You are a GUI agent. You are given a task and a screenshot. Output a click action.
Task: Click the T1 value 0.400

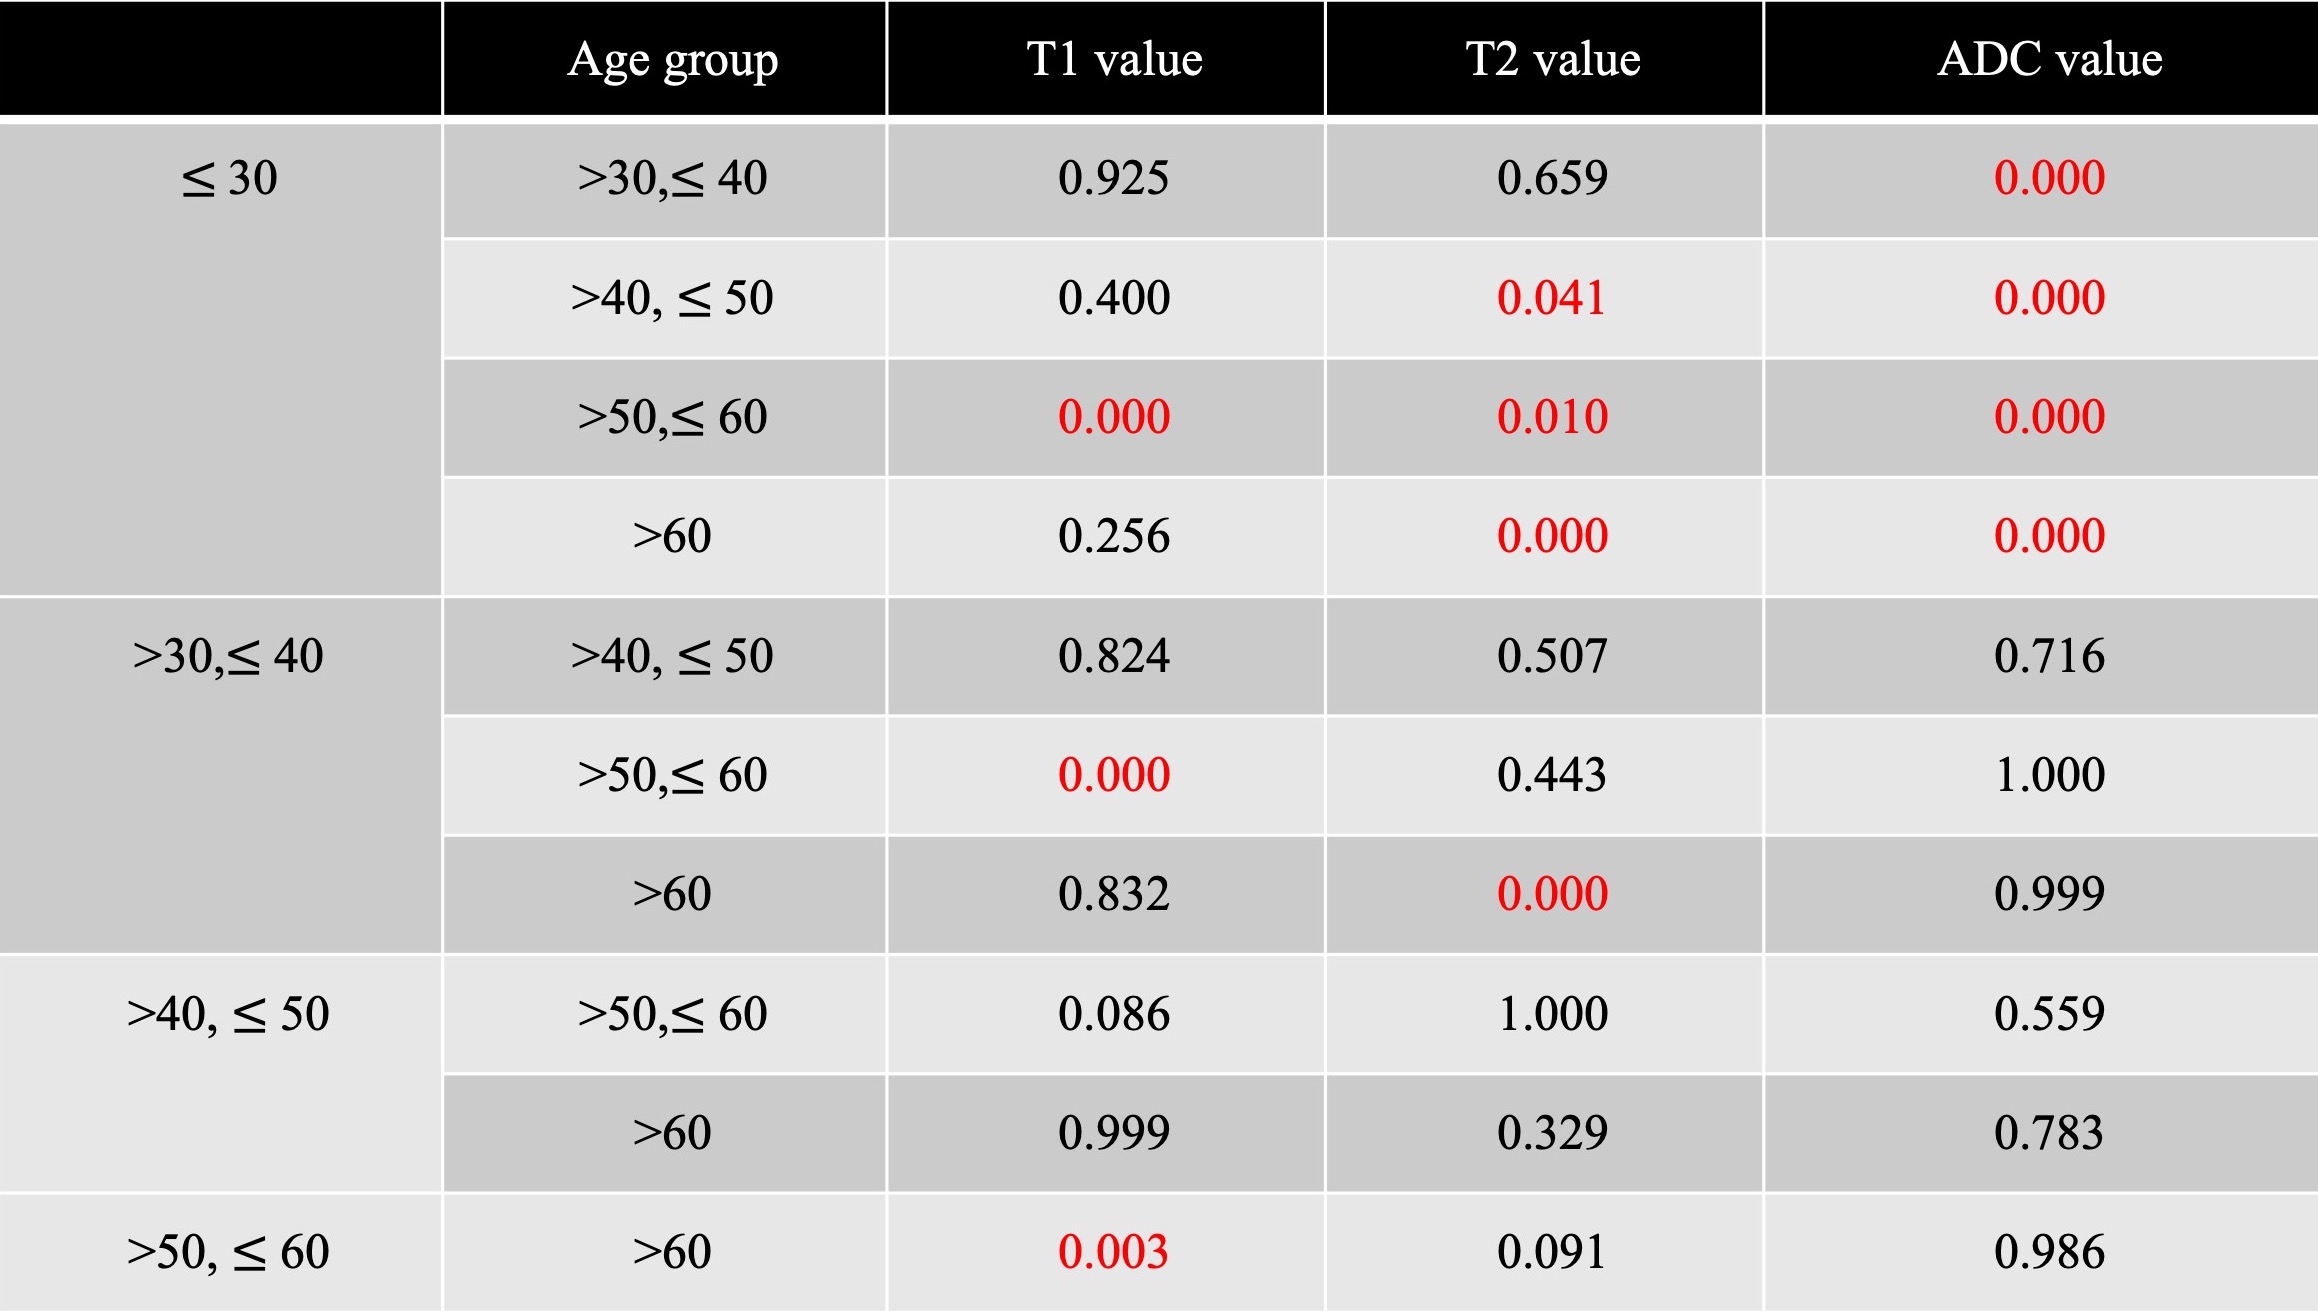coord(1113,298)
